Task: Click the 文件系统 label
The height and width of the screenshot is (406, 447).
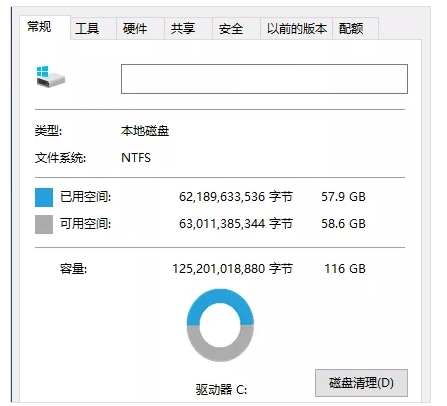Action: point(60,158)
